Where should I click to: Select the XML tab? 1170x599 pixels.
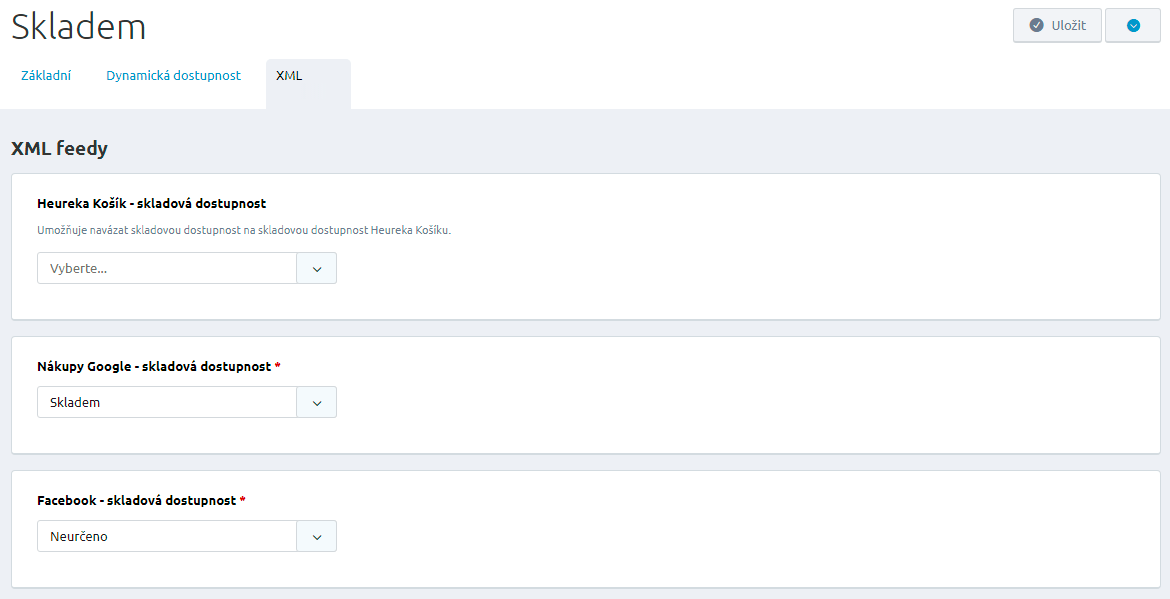[x=289, y=76]
